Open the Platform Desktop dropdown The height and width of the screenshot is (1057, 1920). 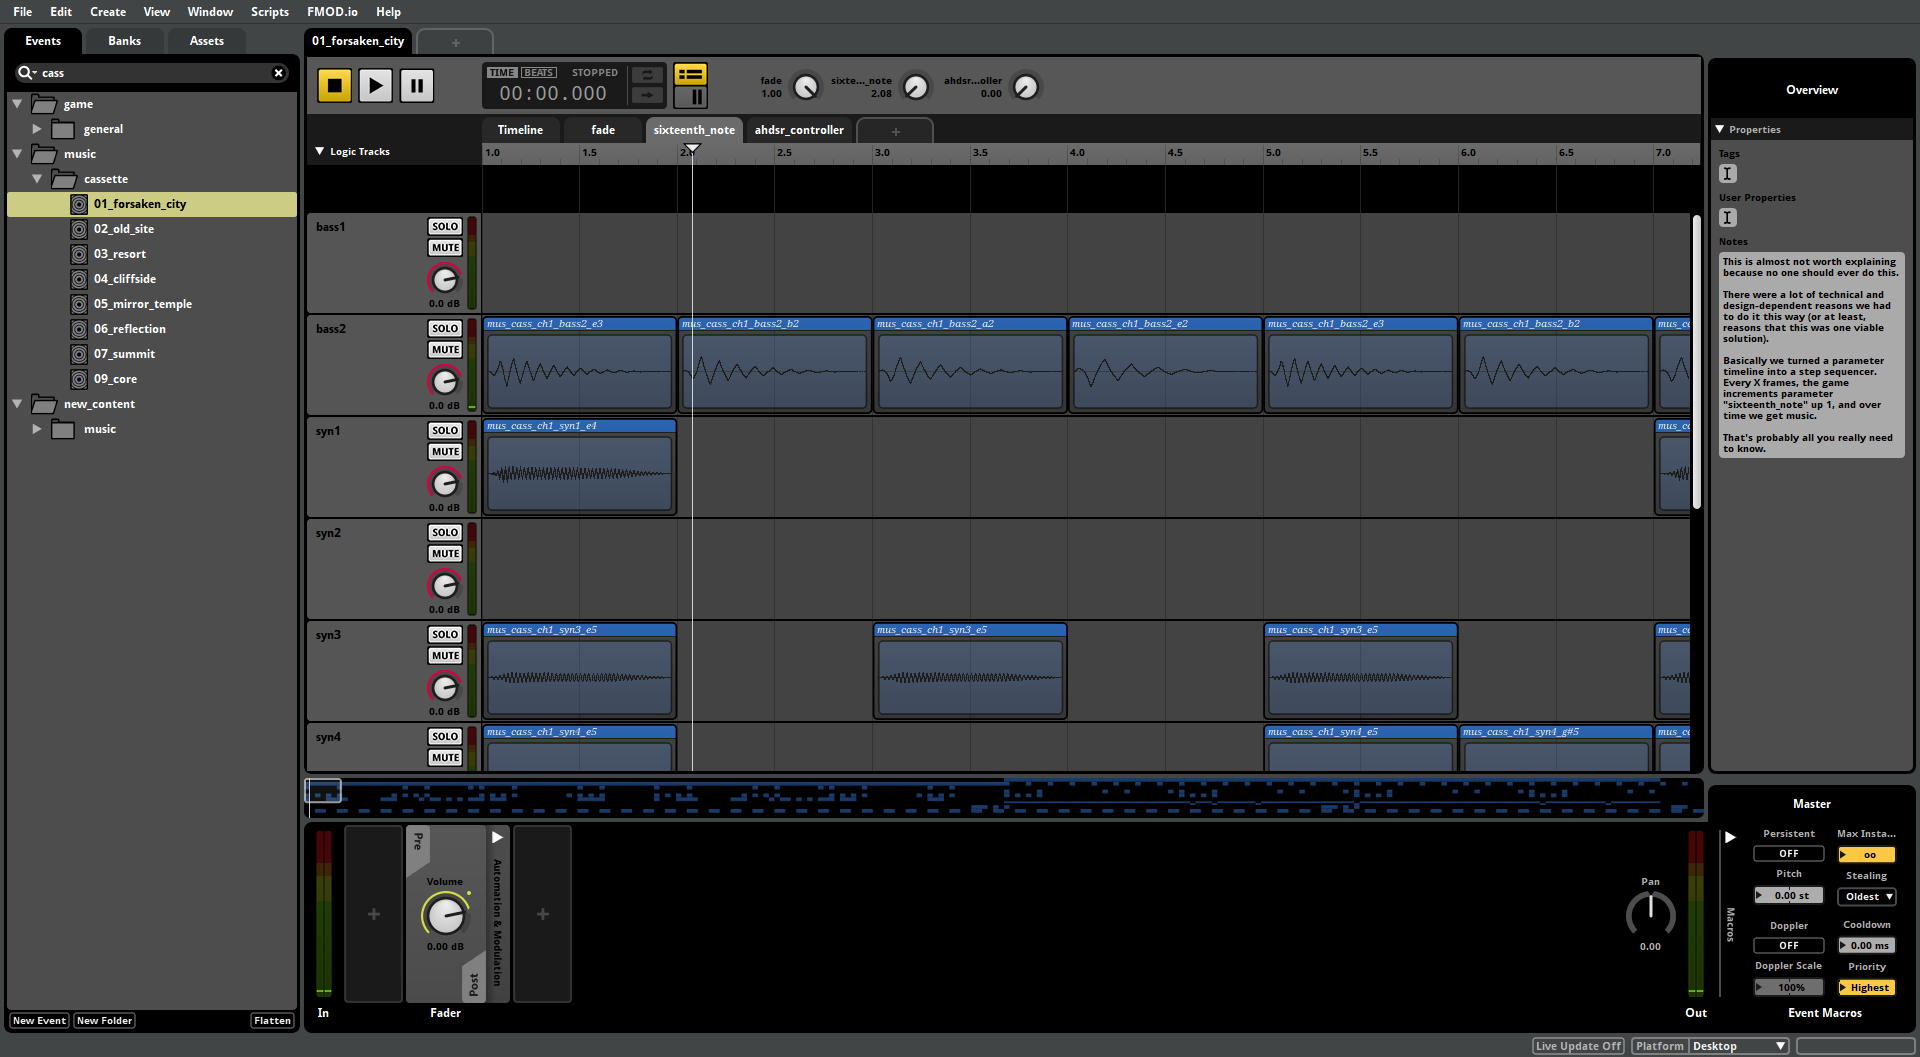click(x=1739, y=1046)
